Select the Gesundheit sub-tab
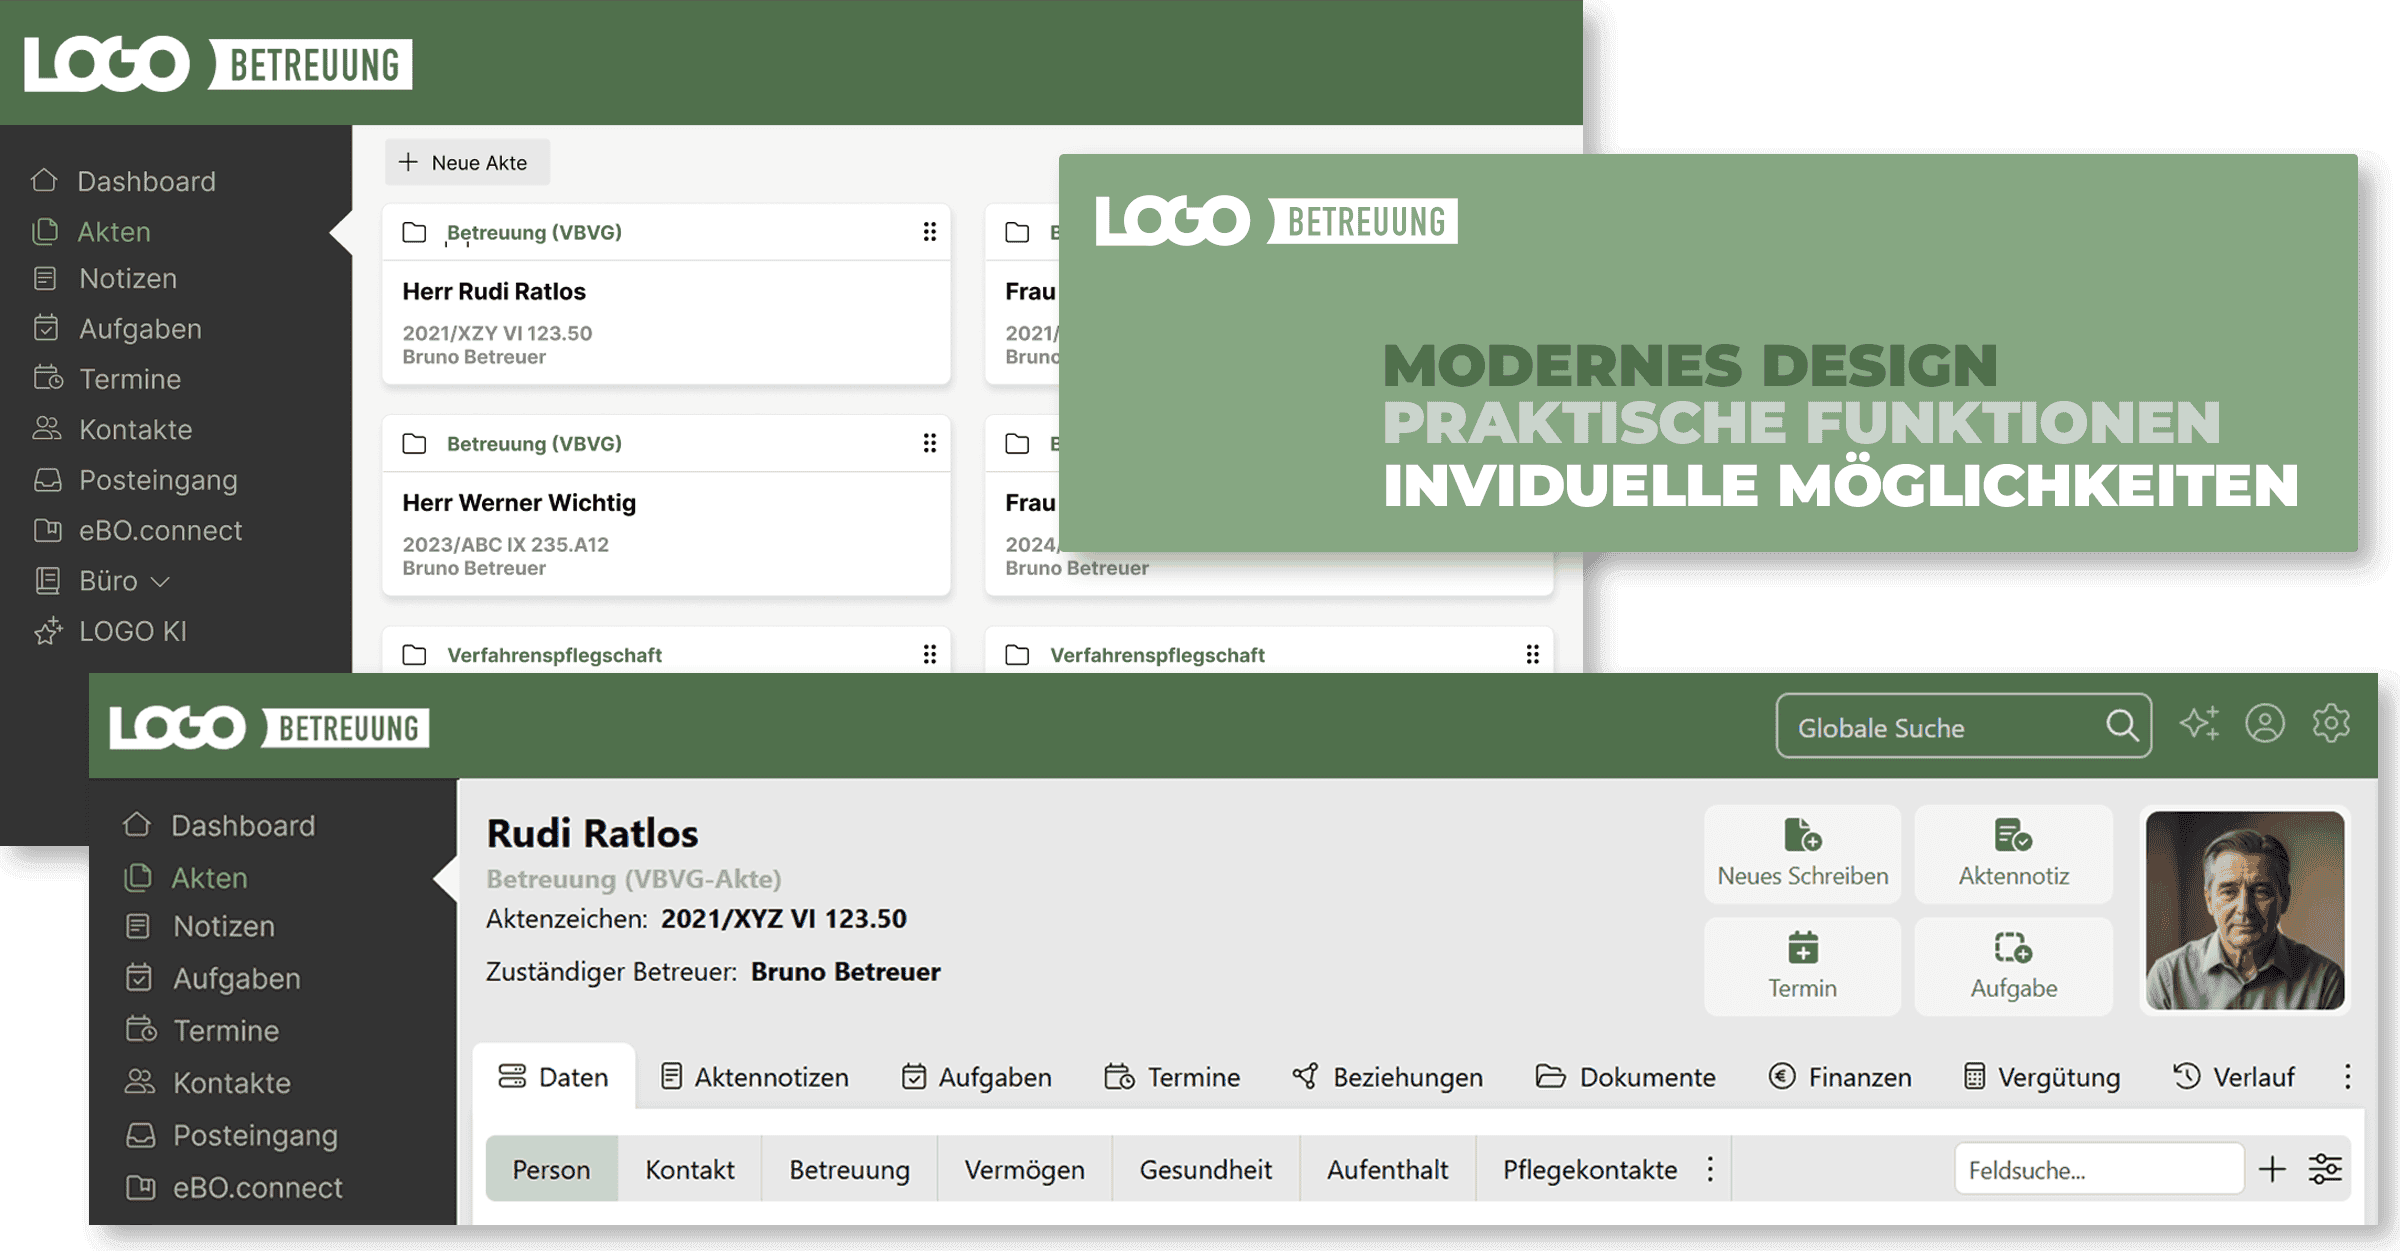 point(1205,1169)
